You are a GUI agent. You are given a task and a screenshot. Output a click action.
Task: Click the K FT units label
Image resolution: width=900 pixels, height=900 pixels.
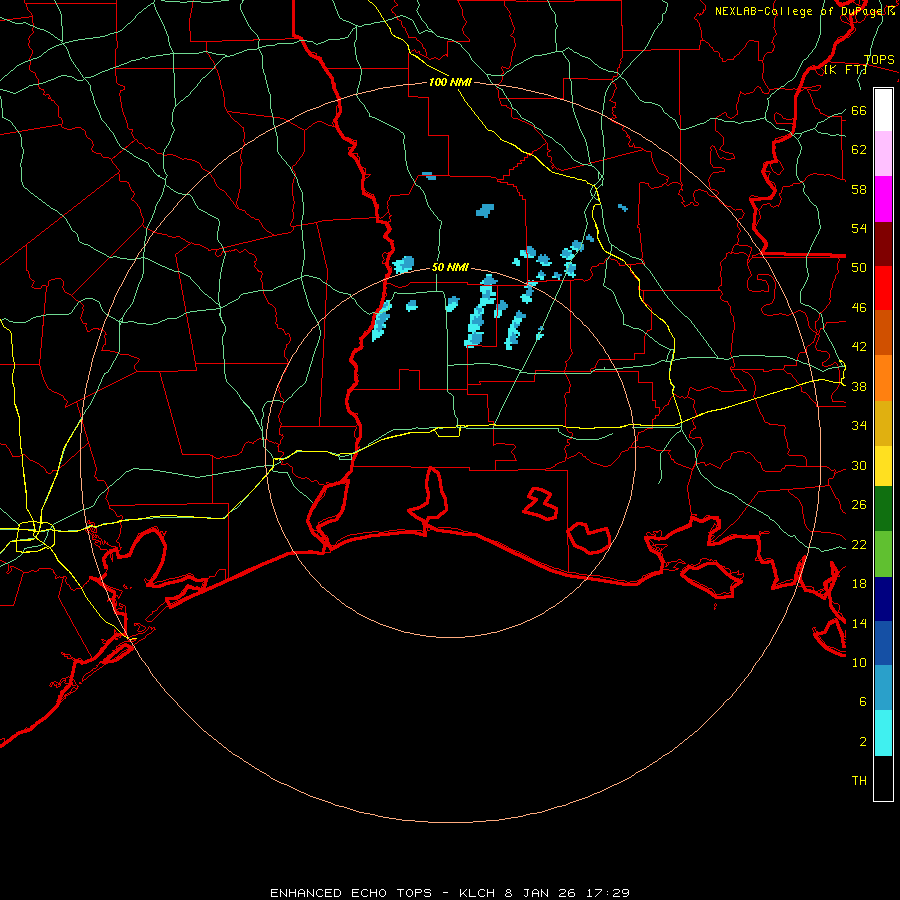coord(845,70)
